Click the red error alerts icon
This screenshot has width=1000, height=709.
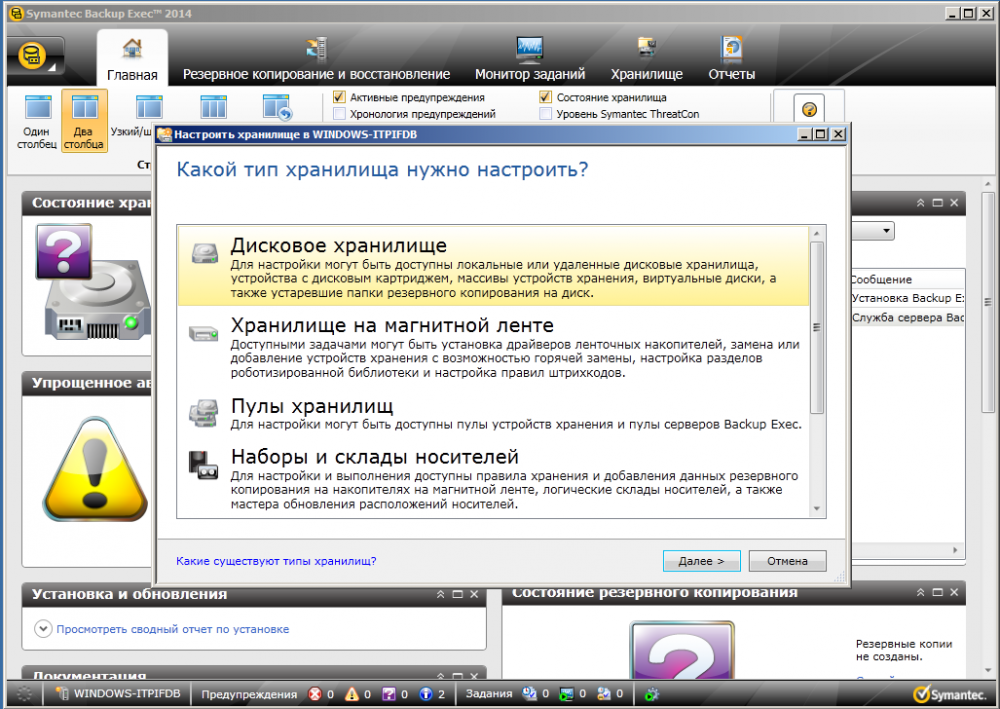pyautogui.click(x=315, y=694)
